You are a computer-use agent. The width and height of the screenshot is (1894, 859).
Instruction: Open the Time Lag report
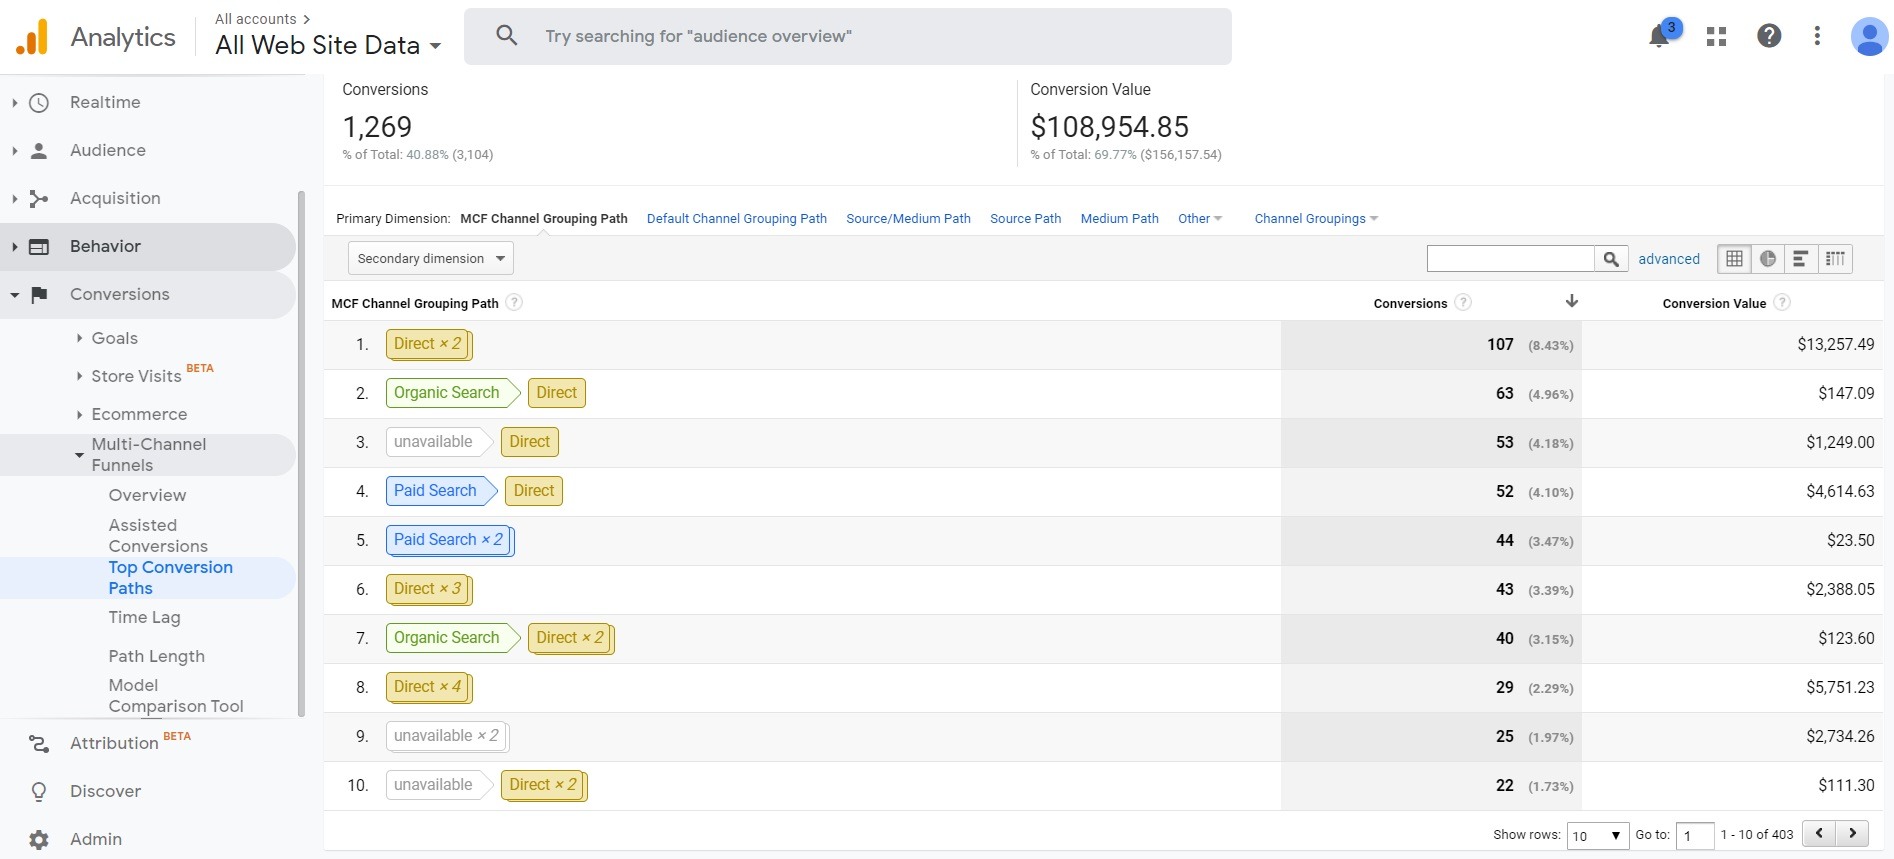(144, 618)
